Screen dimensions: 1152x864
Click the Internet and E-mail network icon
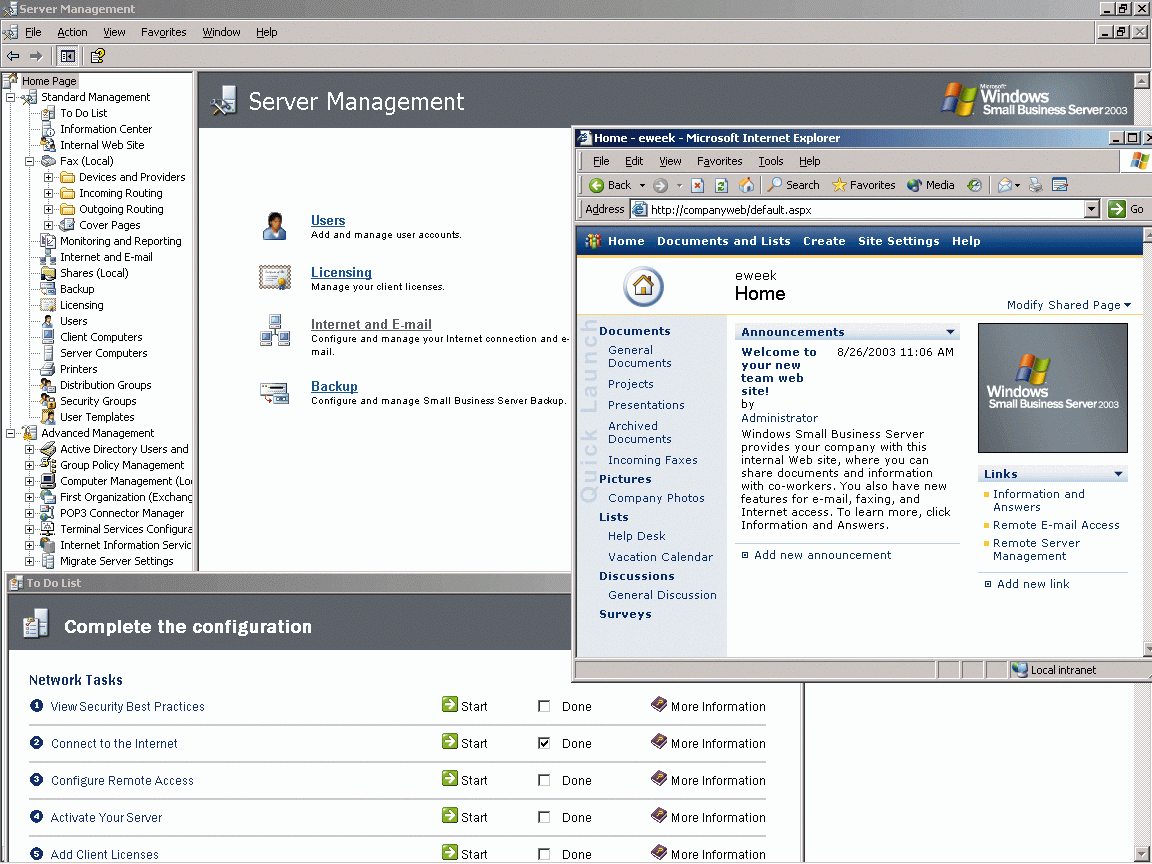[275, 331]
